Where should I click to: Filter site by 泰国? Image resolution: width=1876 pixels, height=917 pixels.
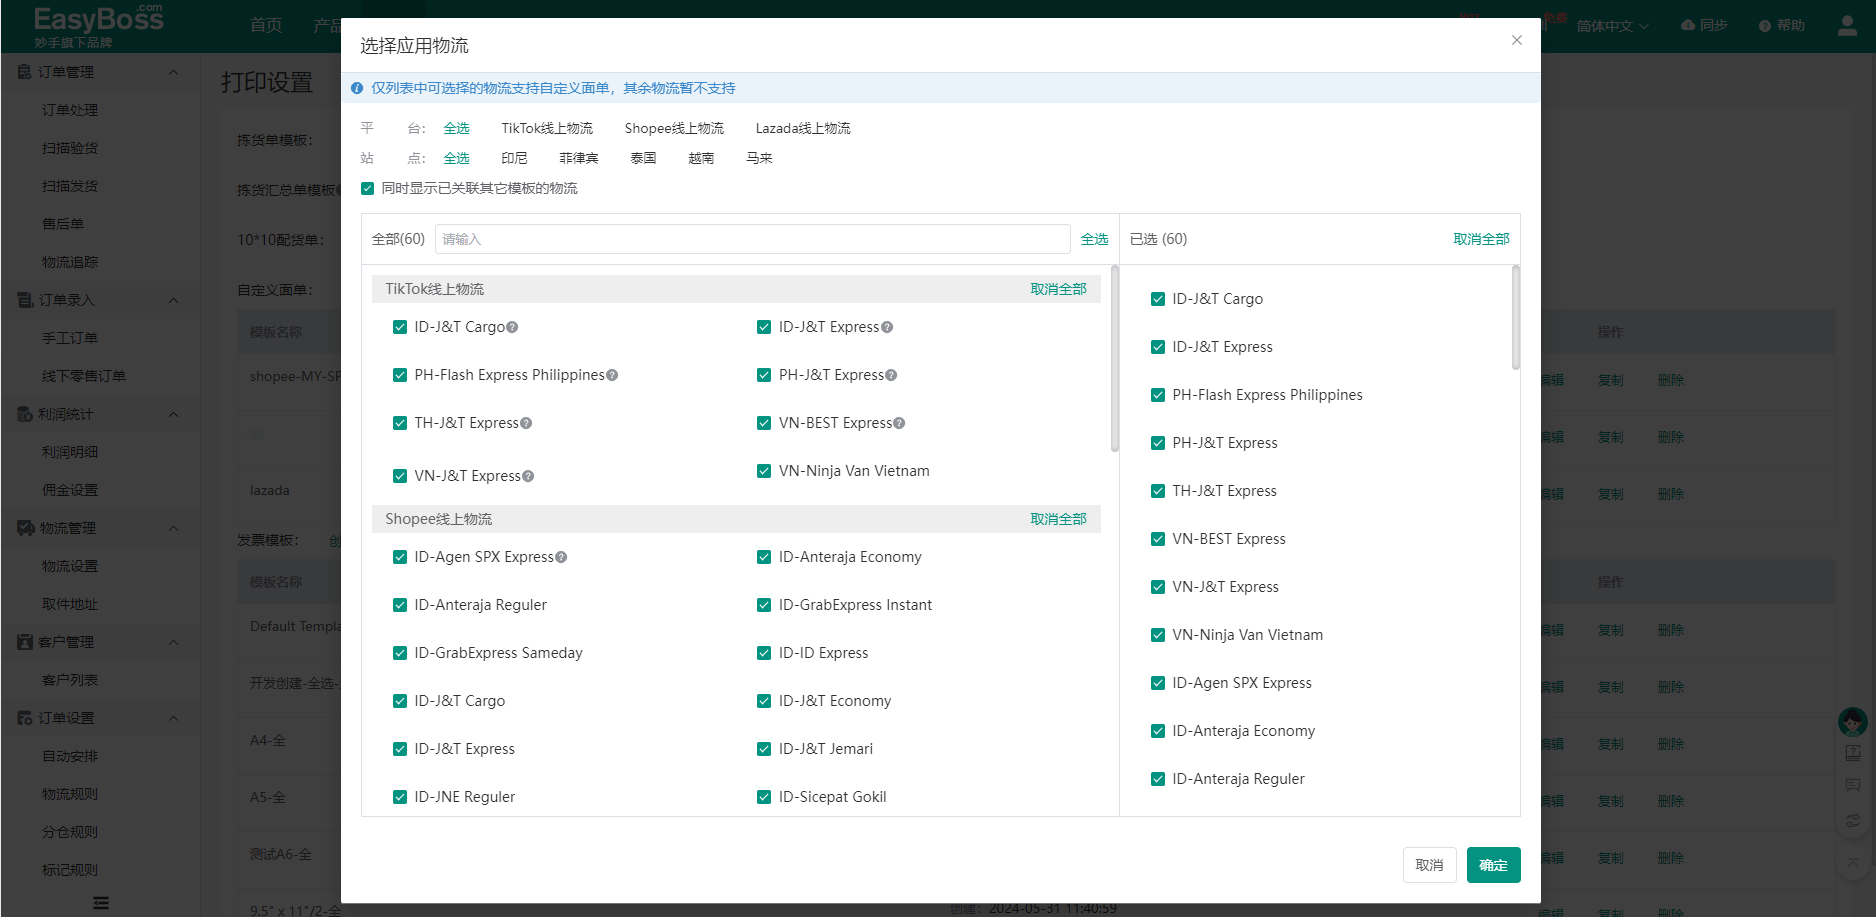coord(643,158)
